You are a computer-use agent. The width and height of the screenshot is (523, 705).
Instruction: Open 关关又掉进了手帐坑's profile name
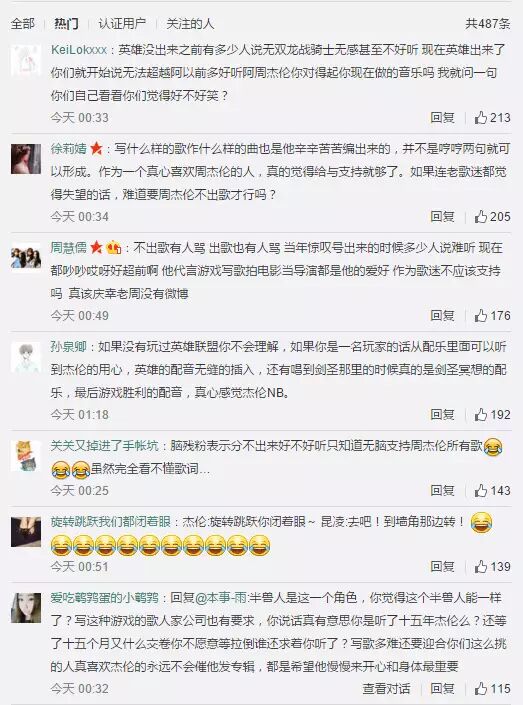coord(104,446)
